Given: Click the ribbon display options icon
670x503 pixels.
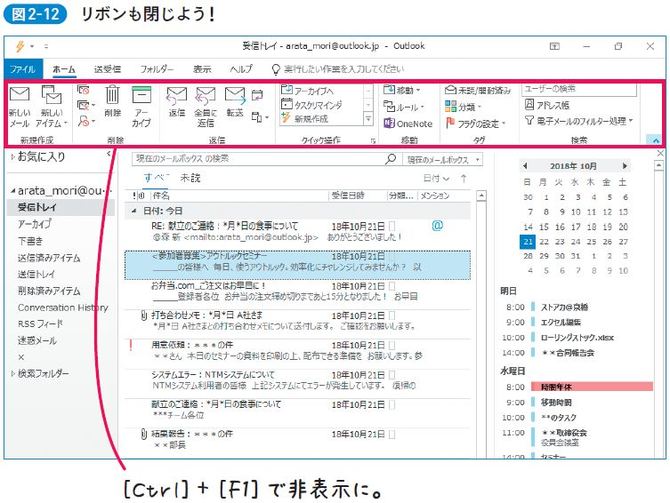Looking at the screenshot, I should pyautogui.click(x=554, y=46).
